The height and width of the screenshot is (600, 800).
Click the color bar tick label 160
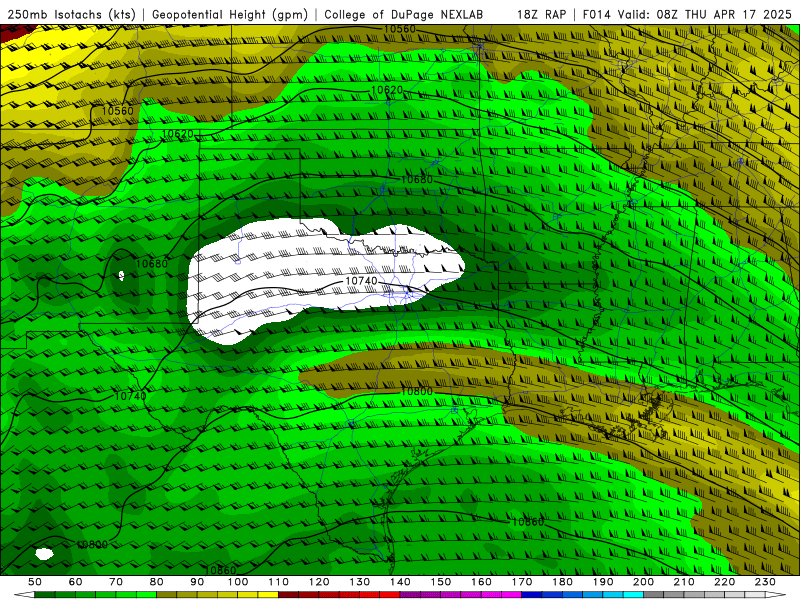(x=481, y=582)
